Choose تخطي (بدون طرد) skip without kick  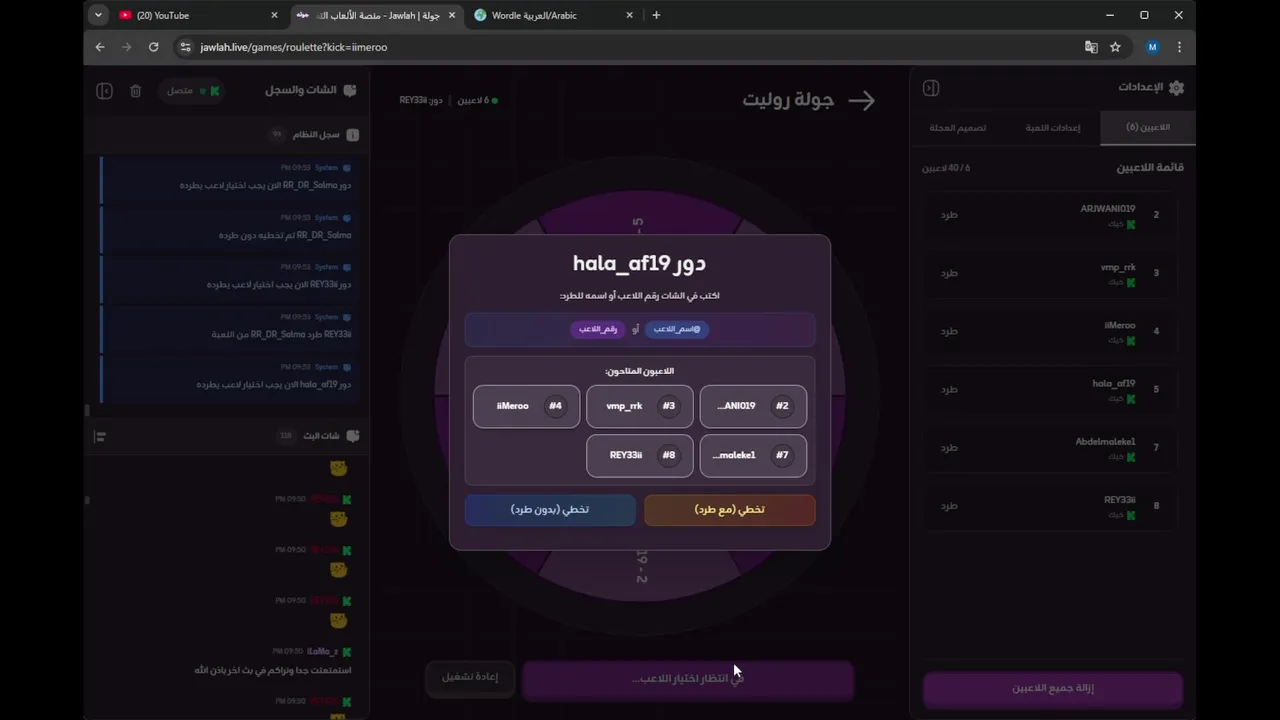pyautogui.click(x=550, y=510)
